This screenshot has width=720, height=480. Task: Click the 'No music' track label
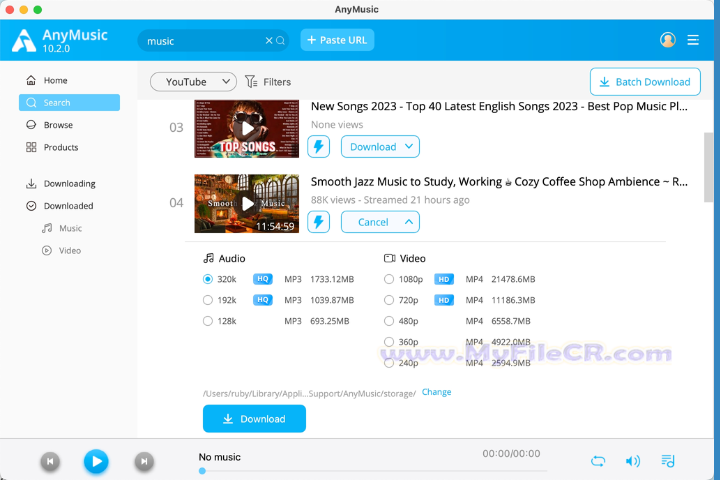(x=219, y=457)
